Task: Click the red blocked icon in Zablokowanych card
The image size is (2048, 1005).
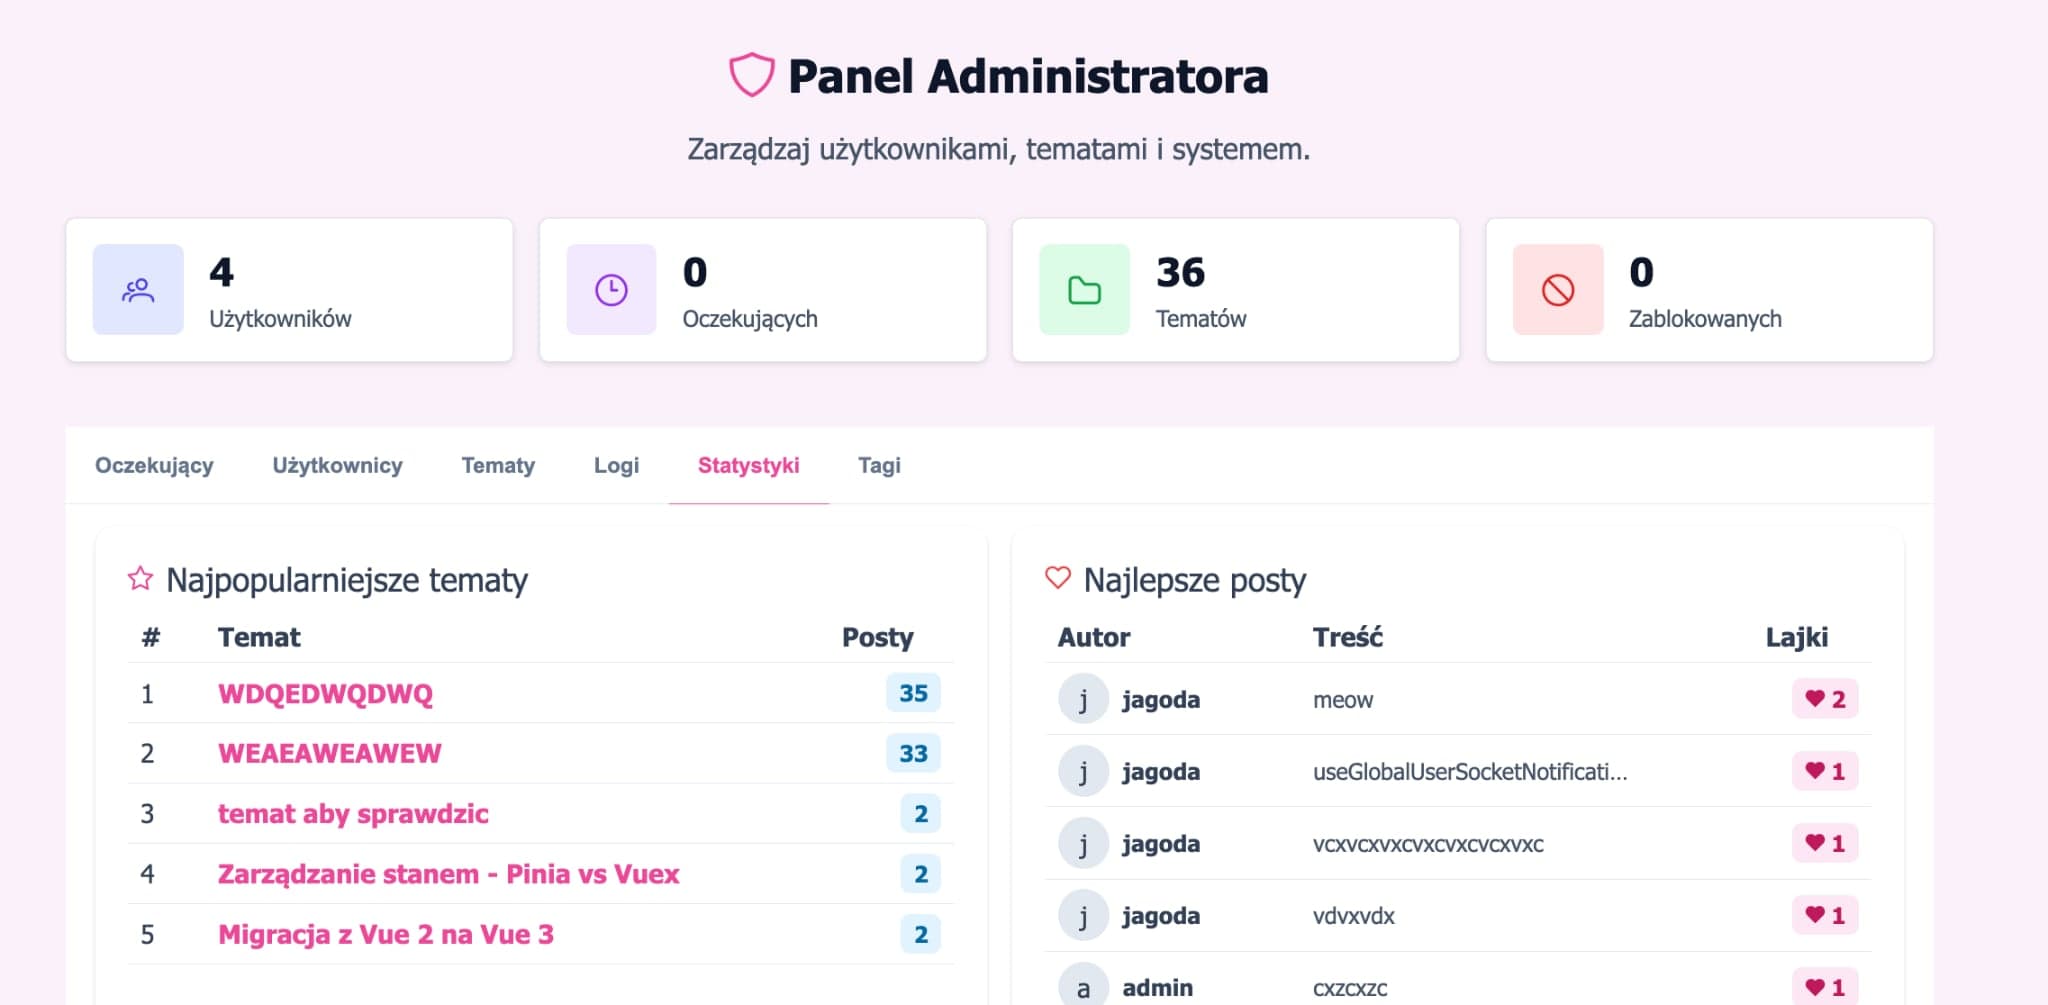Action: (1557, 290)
